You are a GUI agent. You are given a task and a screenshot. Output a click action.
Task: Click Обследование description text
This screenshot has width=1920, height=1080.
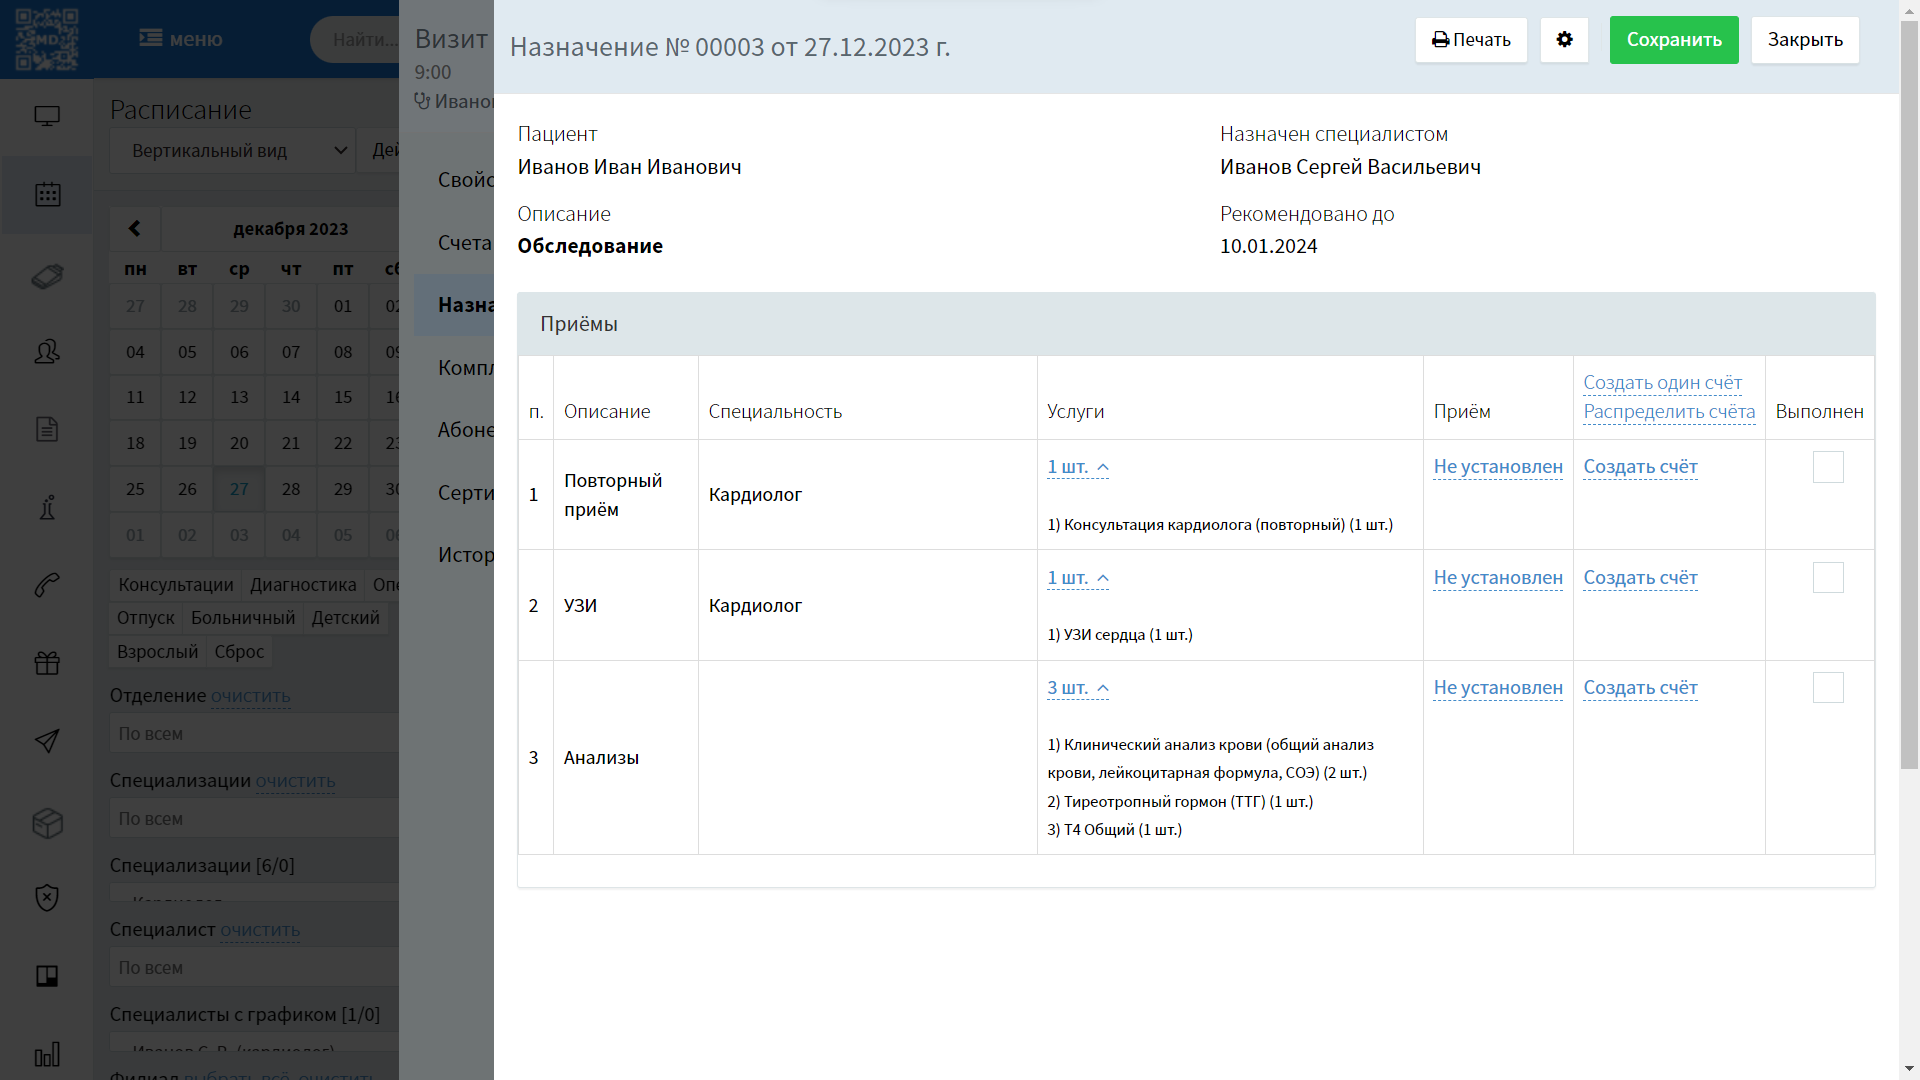point(590,246)
